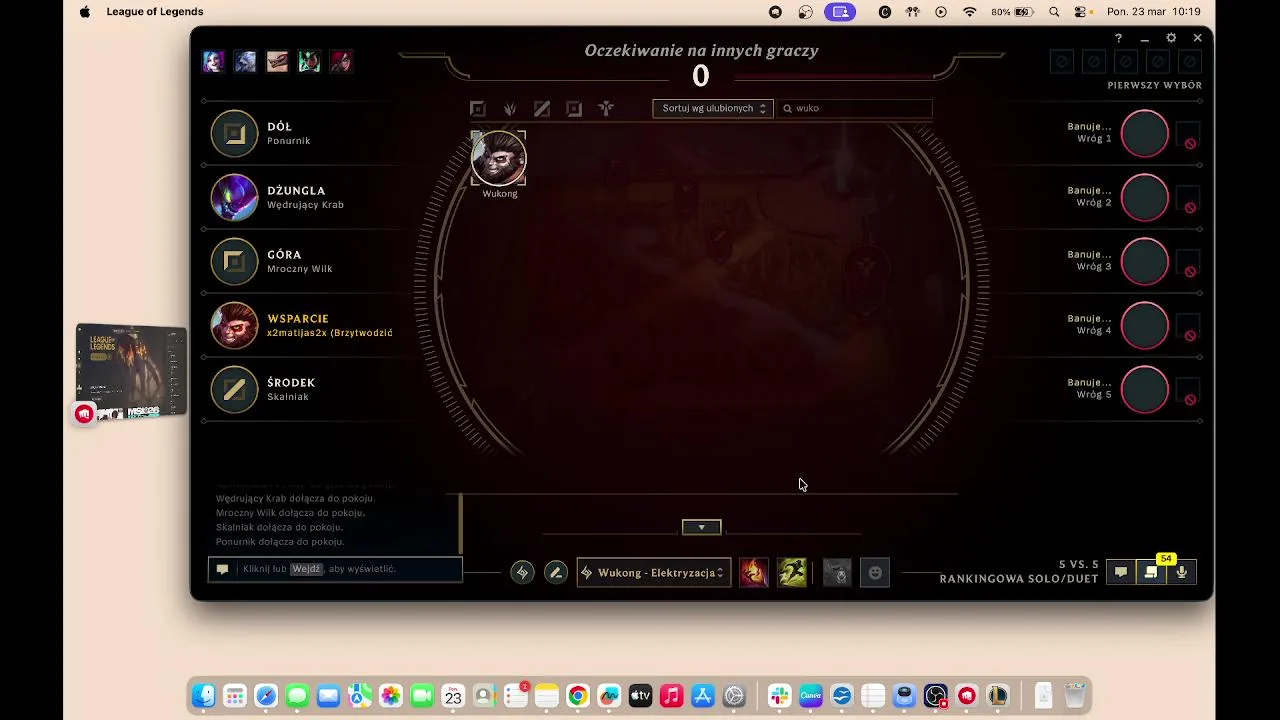The width and height of the screenshot is (1280, 720).
Task: Filter champions by jungle role icon
Action: click(510, 109)
